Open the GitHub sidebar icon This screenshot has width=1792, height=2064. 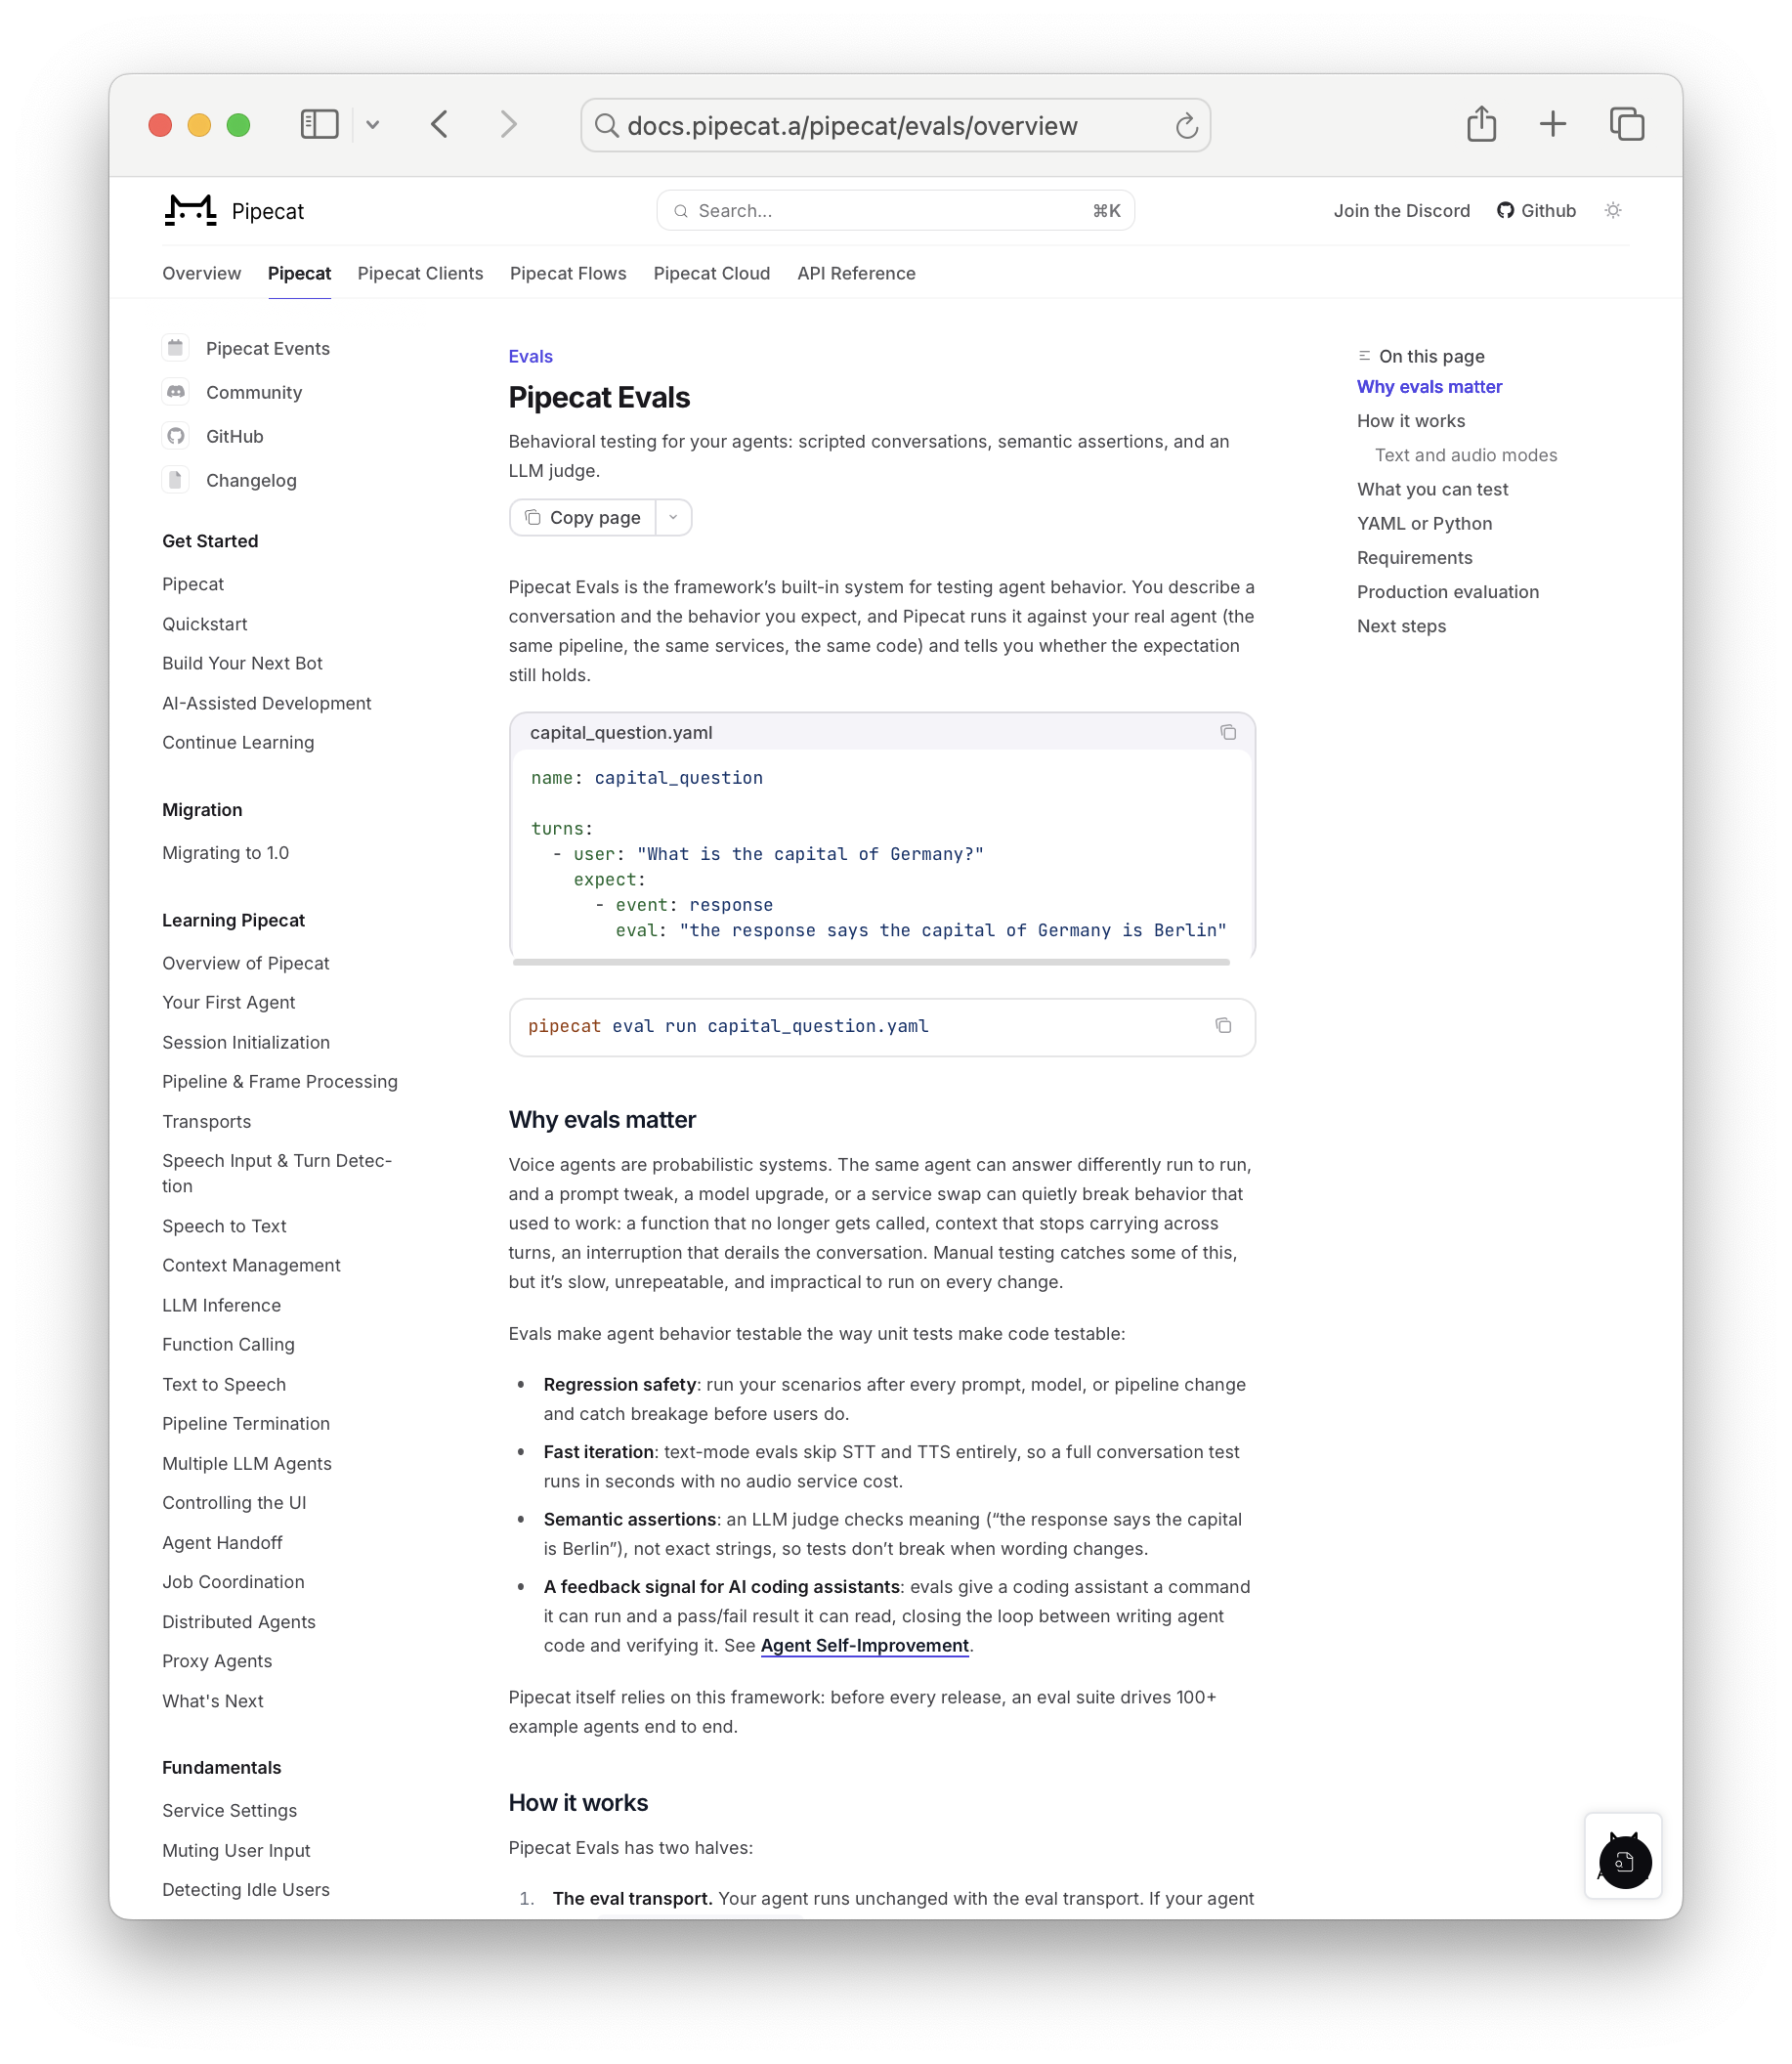click(176, 436)
